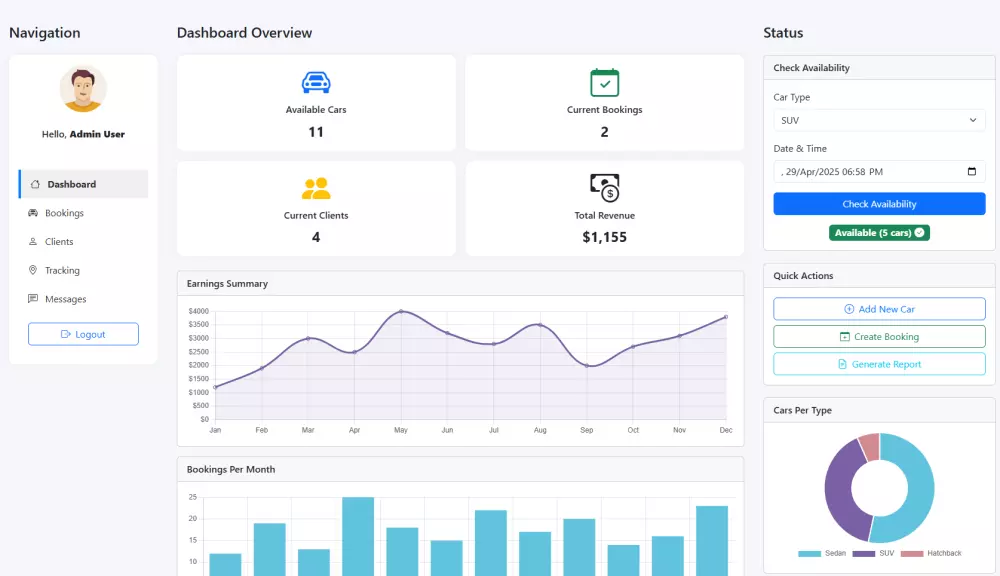
Task: Click the Check Availability panel header text
Action: pos(811,68)
